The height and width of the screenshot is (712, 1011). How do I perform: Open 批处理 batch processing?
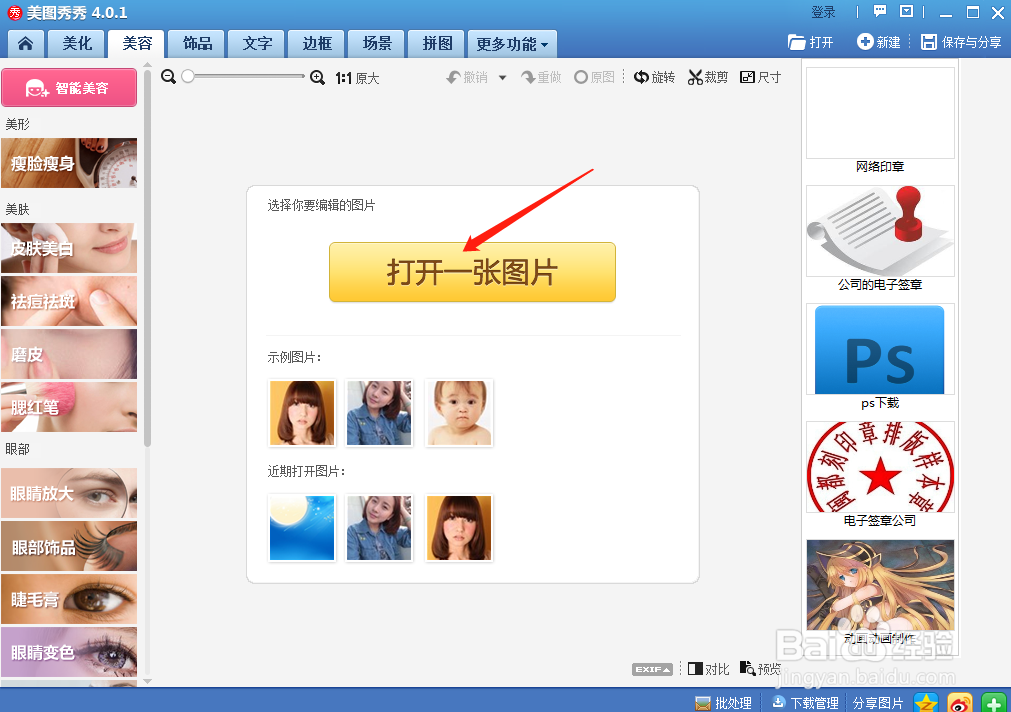click(723, 703)
